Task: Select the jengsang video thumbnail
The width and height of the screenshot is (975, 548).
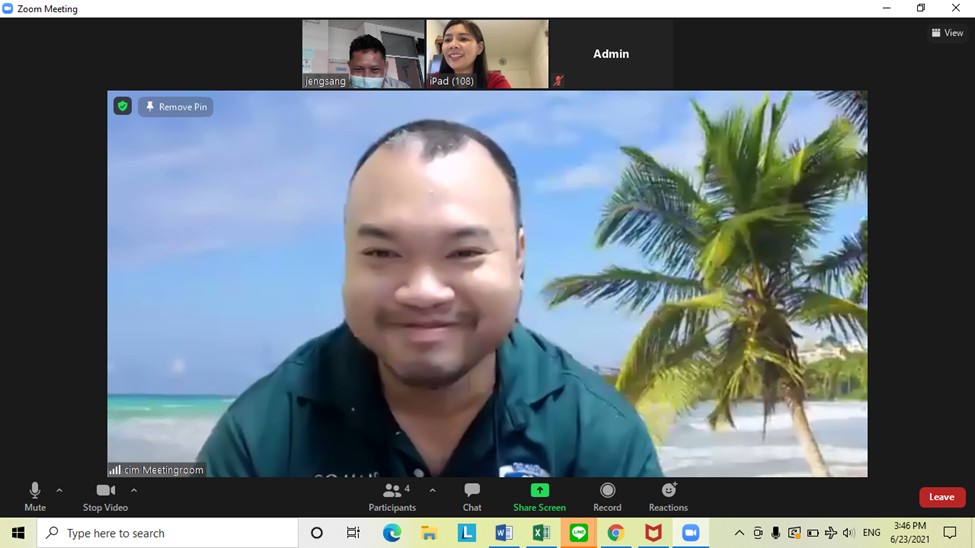Action: (x=363, y=54)
